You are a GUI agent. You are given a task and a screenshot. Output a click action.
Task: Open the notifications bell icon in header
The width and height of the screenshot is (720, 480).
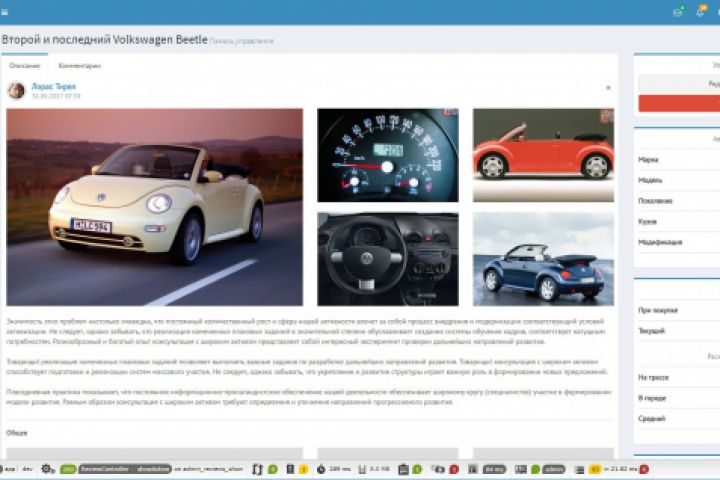coord(701,11)
